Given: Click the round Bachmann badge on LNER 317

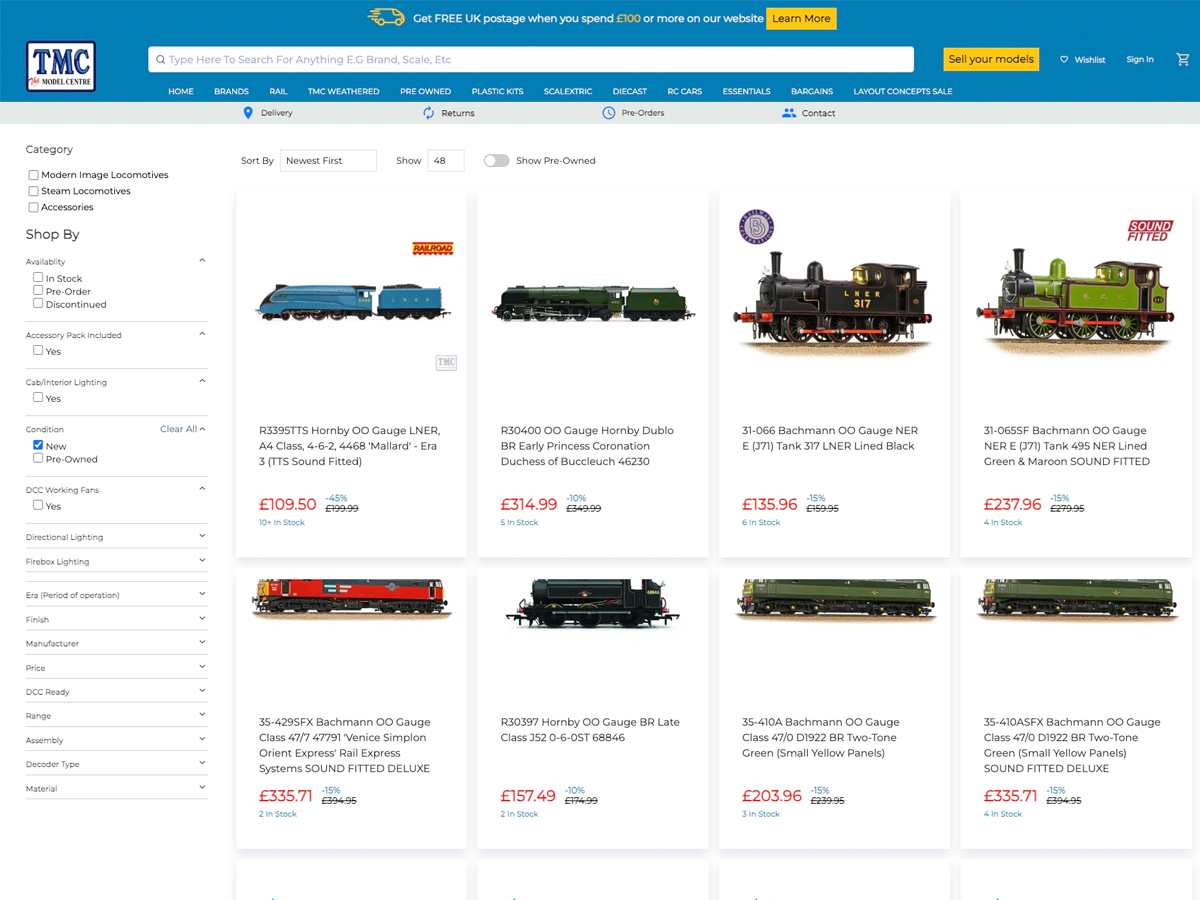Looking at the screenshot, I should [x=756, y=227].
